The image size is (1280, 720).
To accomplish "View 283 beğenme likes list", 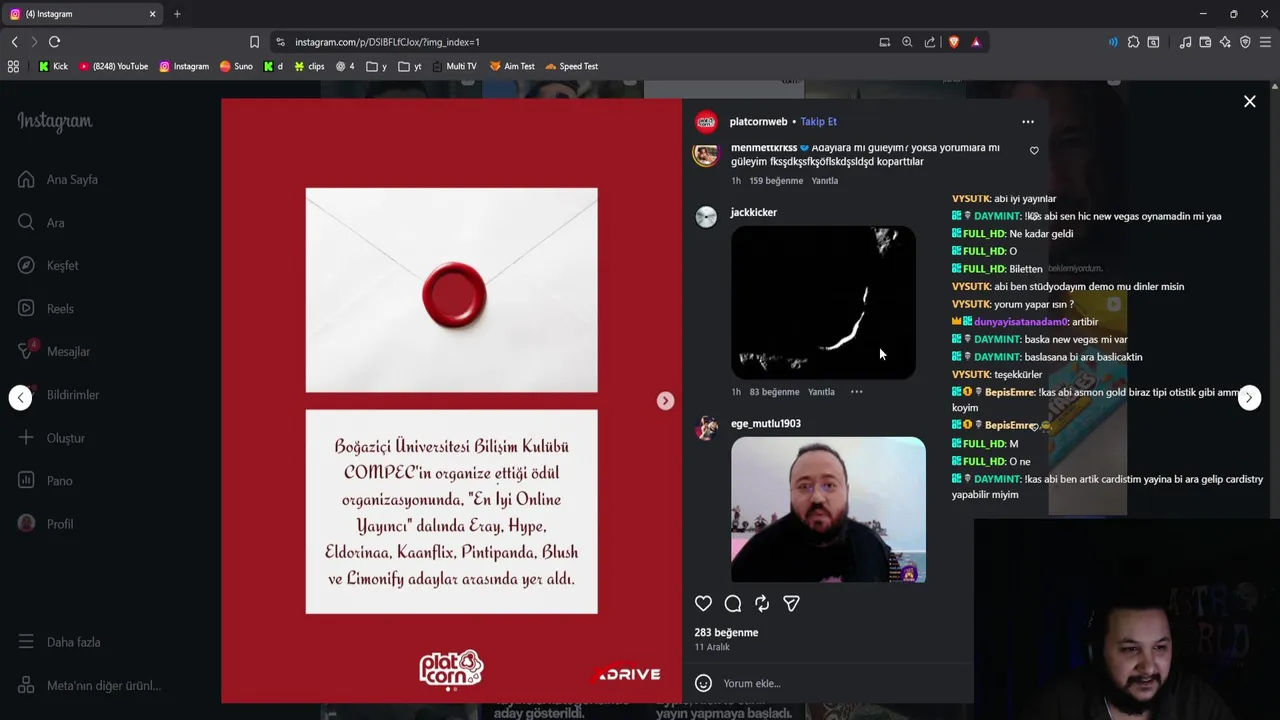I will pyautogui.click(x=727, y=633).
